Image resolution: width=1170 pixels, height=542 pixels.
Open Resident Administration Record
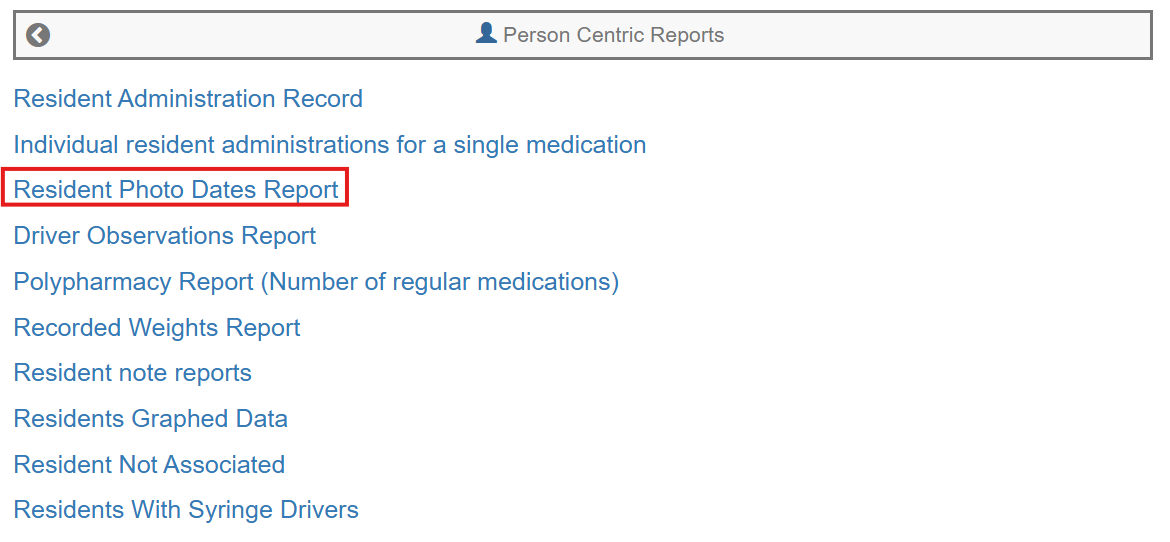coord(188,99)
